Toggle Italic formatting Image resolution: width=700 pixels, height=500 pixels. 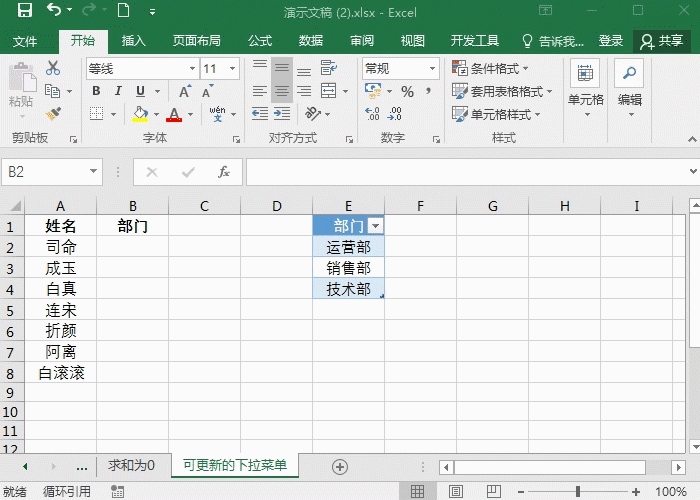(x=118, y=91)
